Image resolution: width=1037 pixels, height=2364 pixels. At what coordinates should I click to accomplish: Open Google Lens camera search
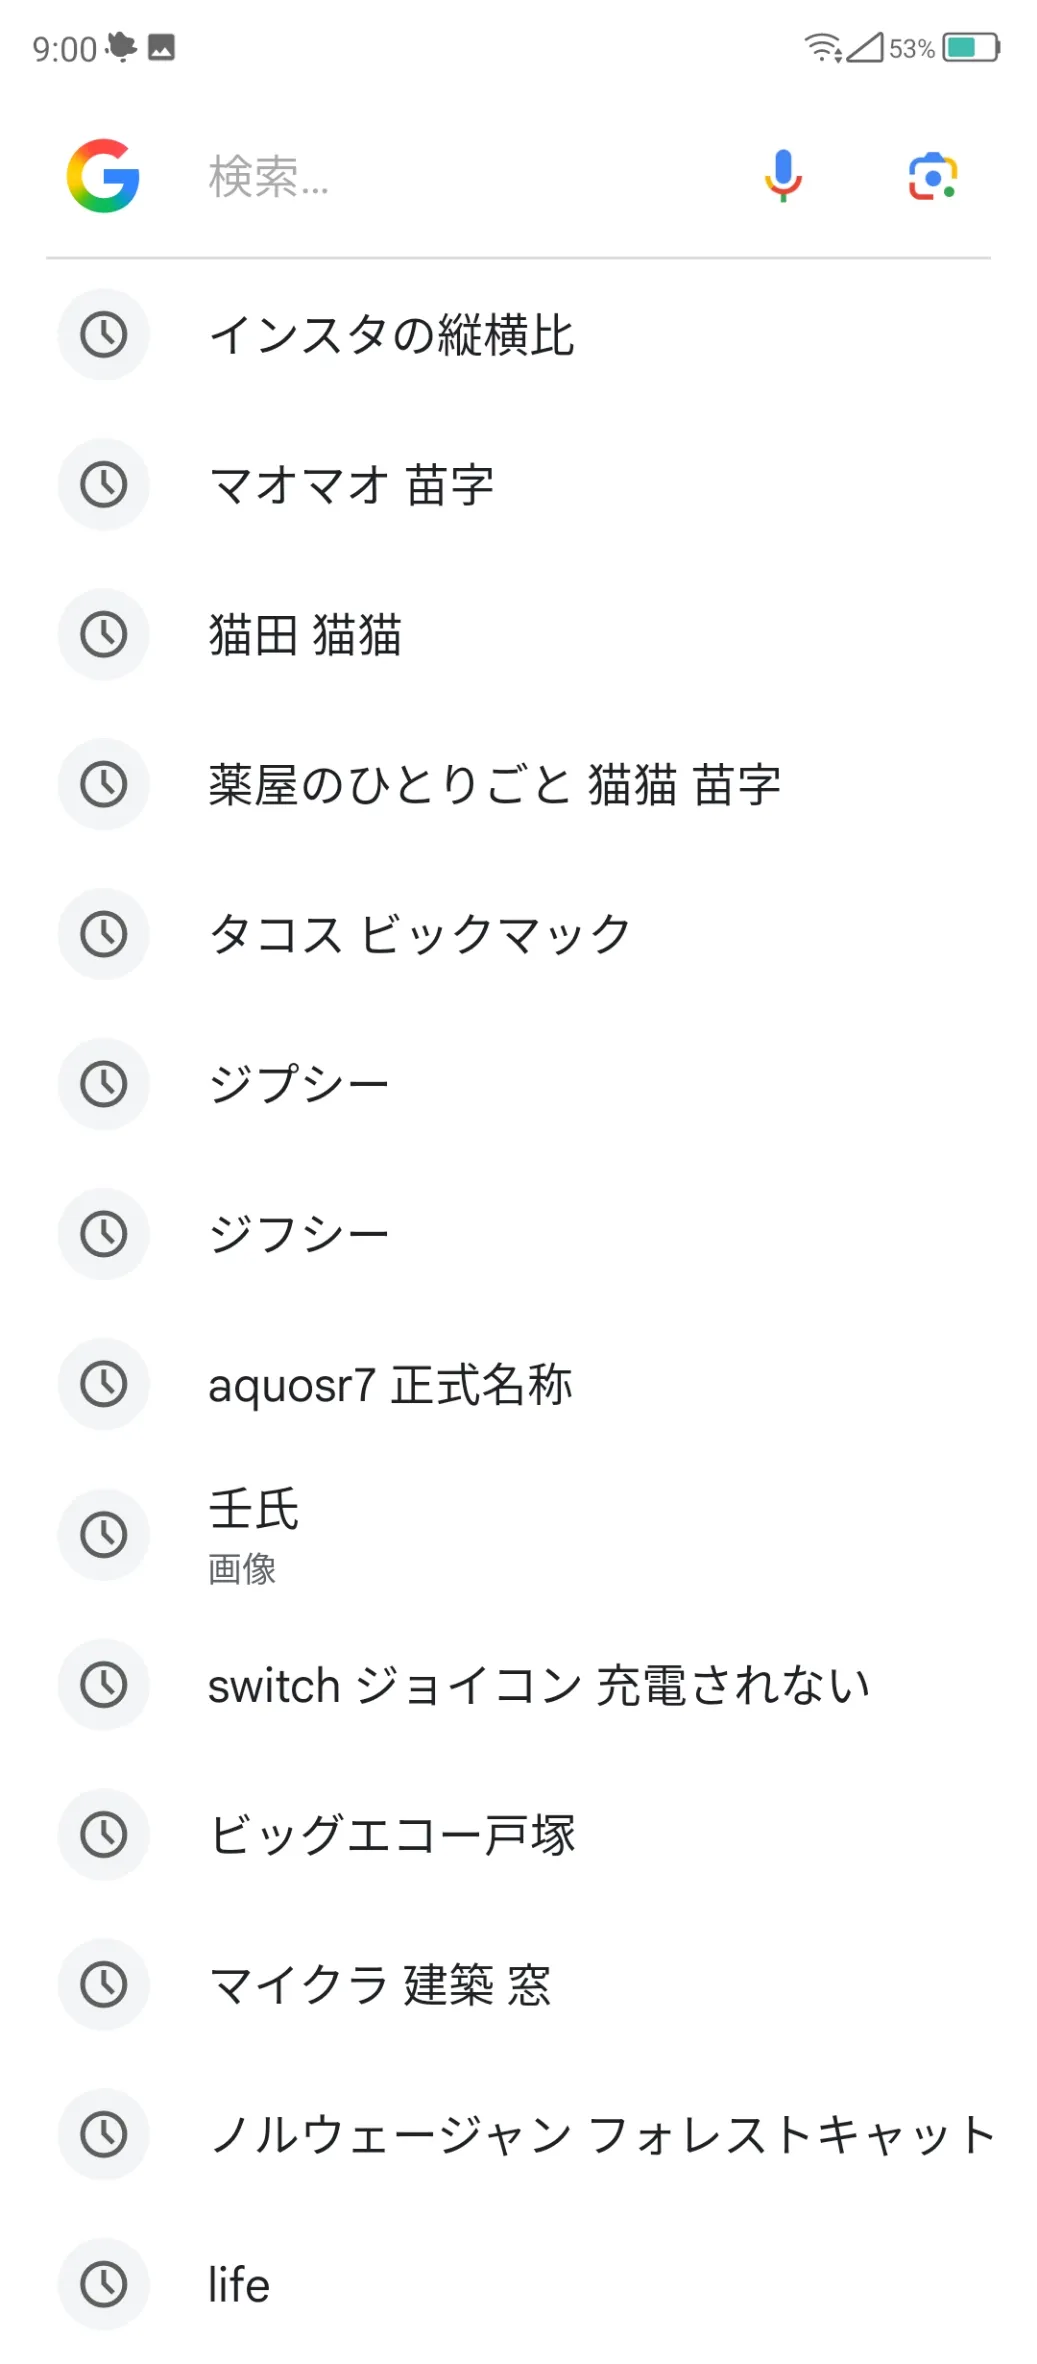932,176
